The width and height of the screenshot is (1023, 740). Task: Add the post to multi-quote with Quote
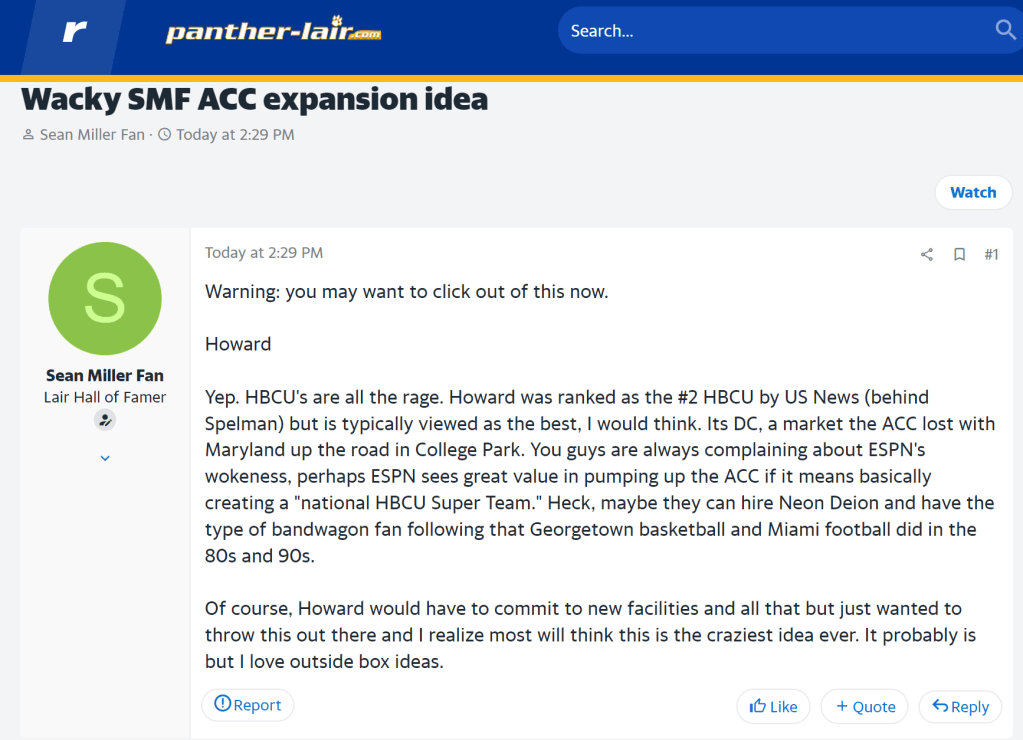[x=865, y=706]
